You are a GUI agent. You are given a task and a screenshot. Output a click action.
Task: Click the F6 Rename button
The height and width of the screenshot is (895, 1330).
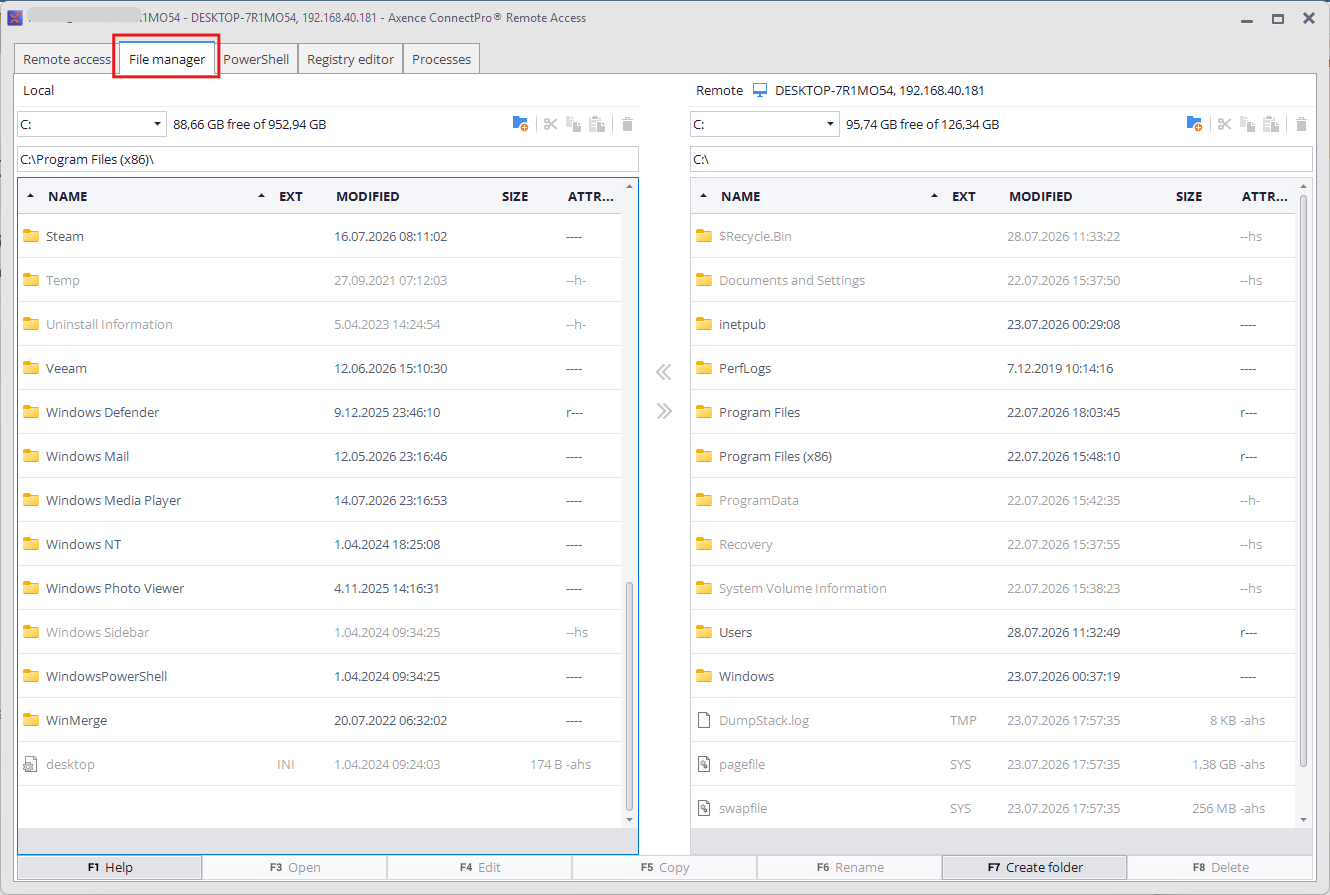click(850, 867)
